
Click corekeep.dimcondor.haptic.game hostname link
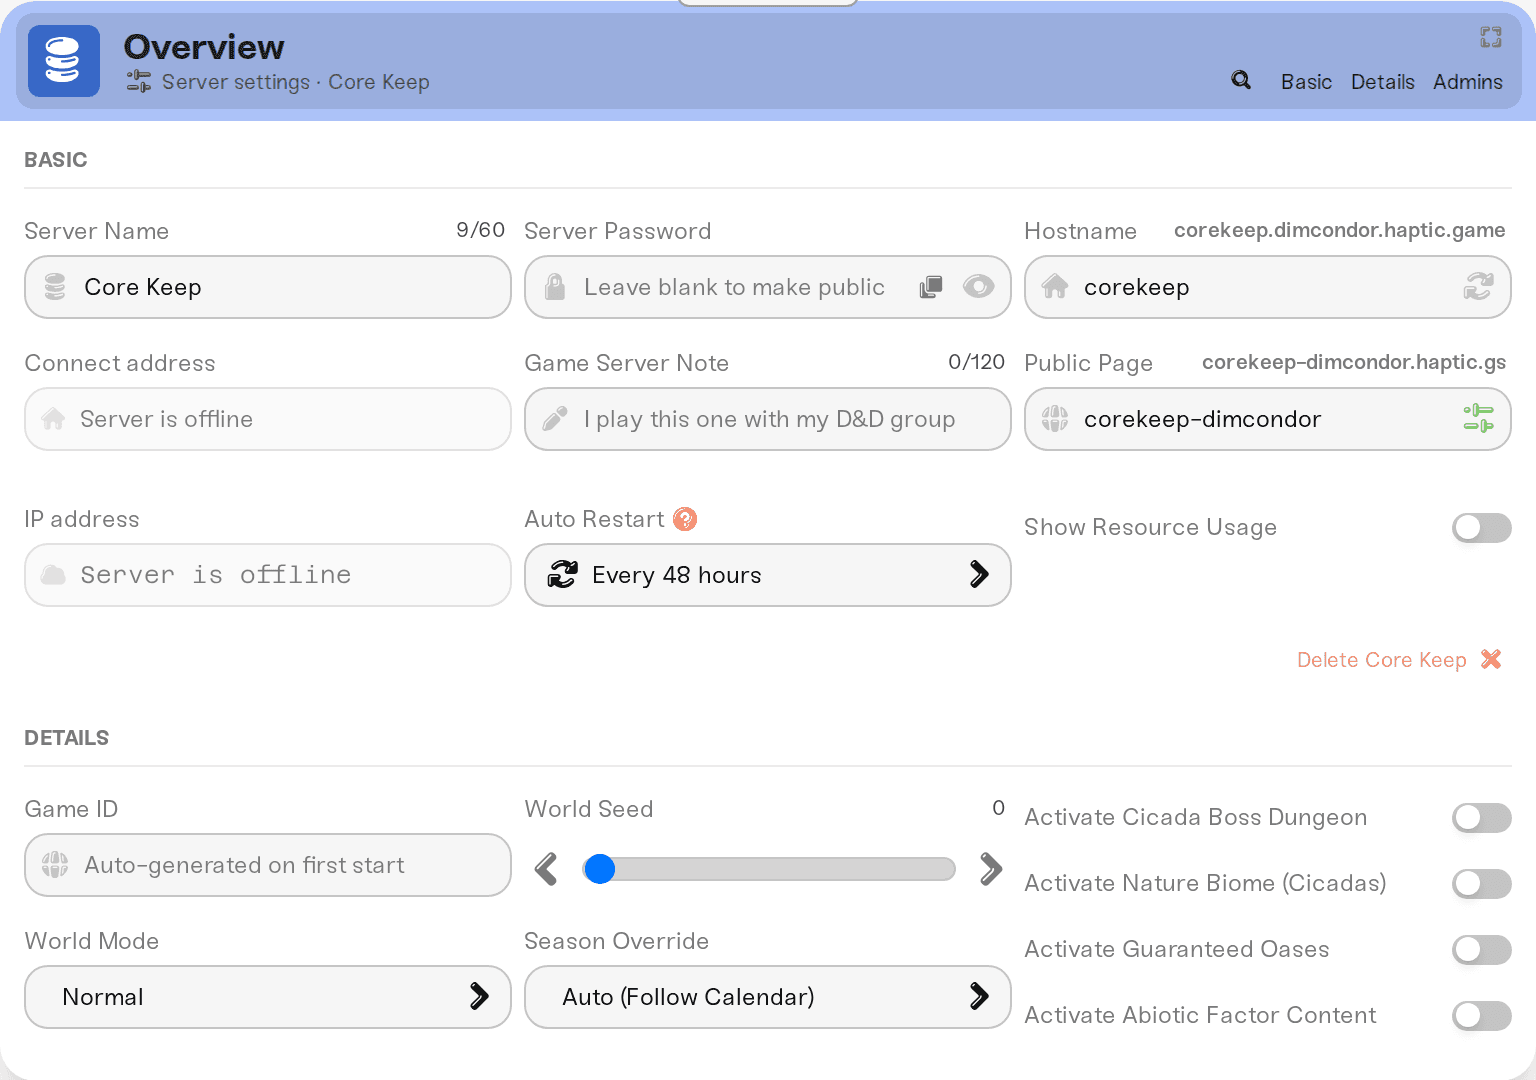pos(1340,230)
